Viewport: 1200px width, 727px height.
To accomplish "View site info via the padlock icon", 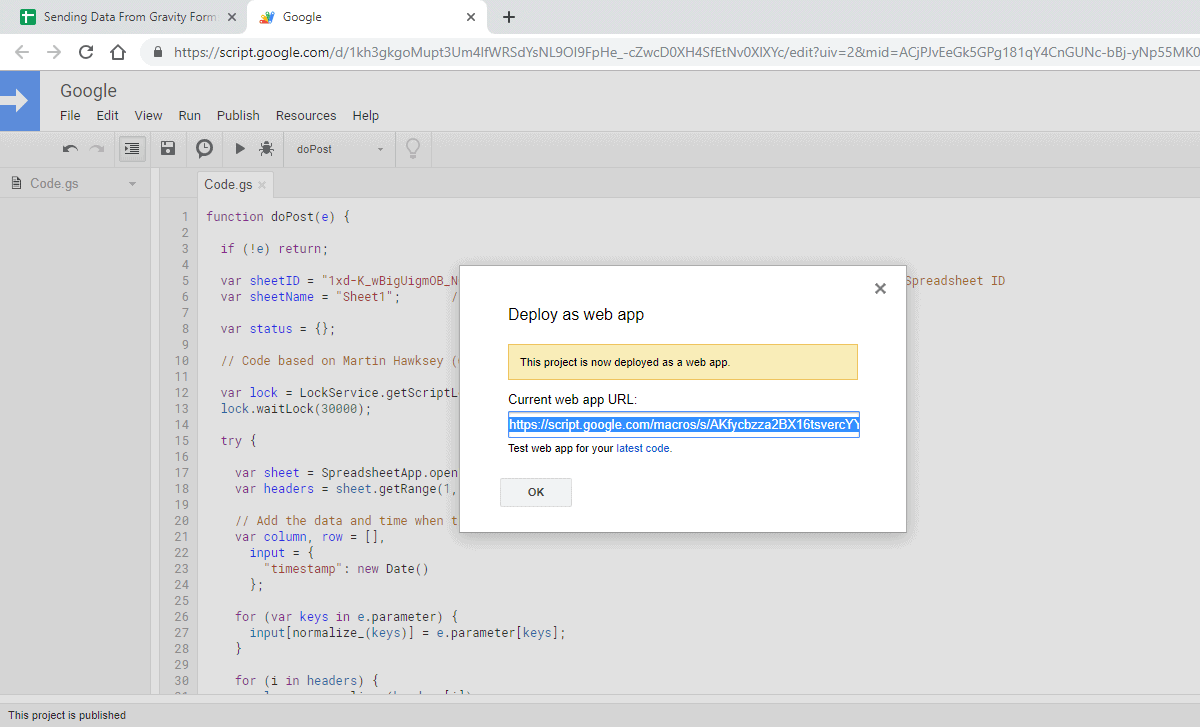I will pos(157,52).
